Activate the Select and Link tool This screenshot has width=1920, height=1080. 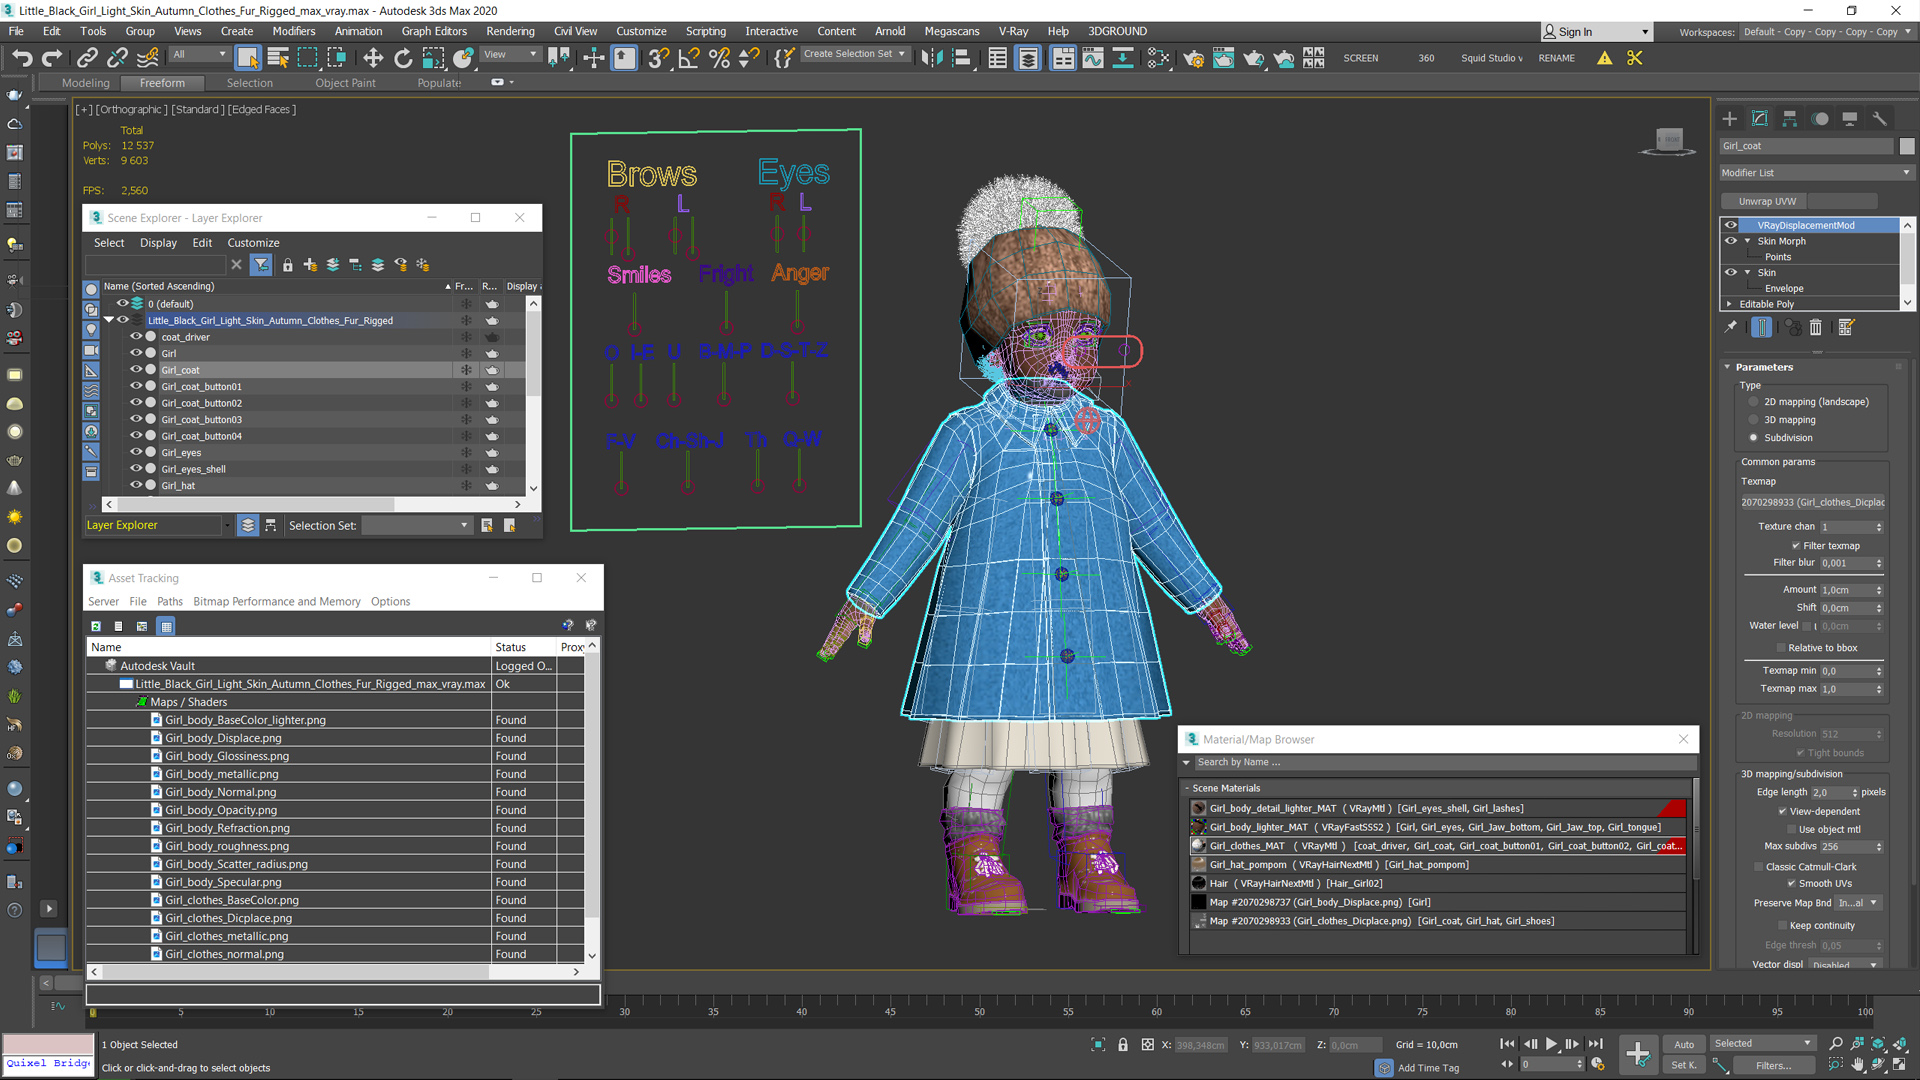(88, 58)
